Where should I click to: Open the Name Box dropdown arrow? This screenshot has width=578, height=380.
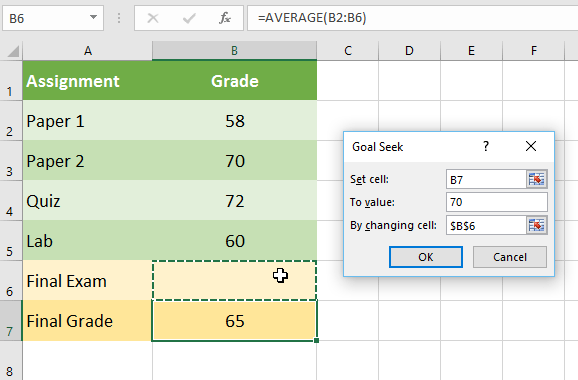click(x=93, y=17)
